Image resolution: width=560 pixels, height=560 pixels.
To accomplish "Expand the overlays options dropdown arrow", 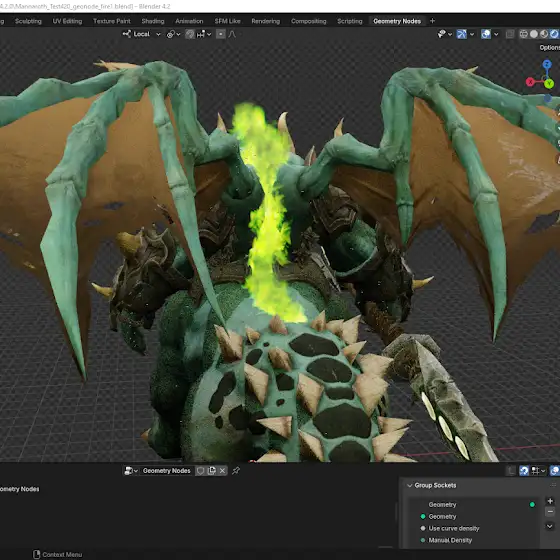I will tap(496, 34).
